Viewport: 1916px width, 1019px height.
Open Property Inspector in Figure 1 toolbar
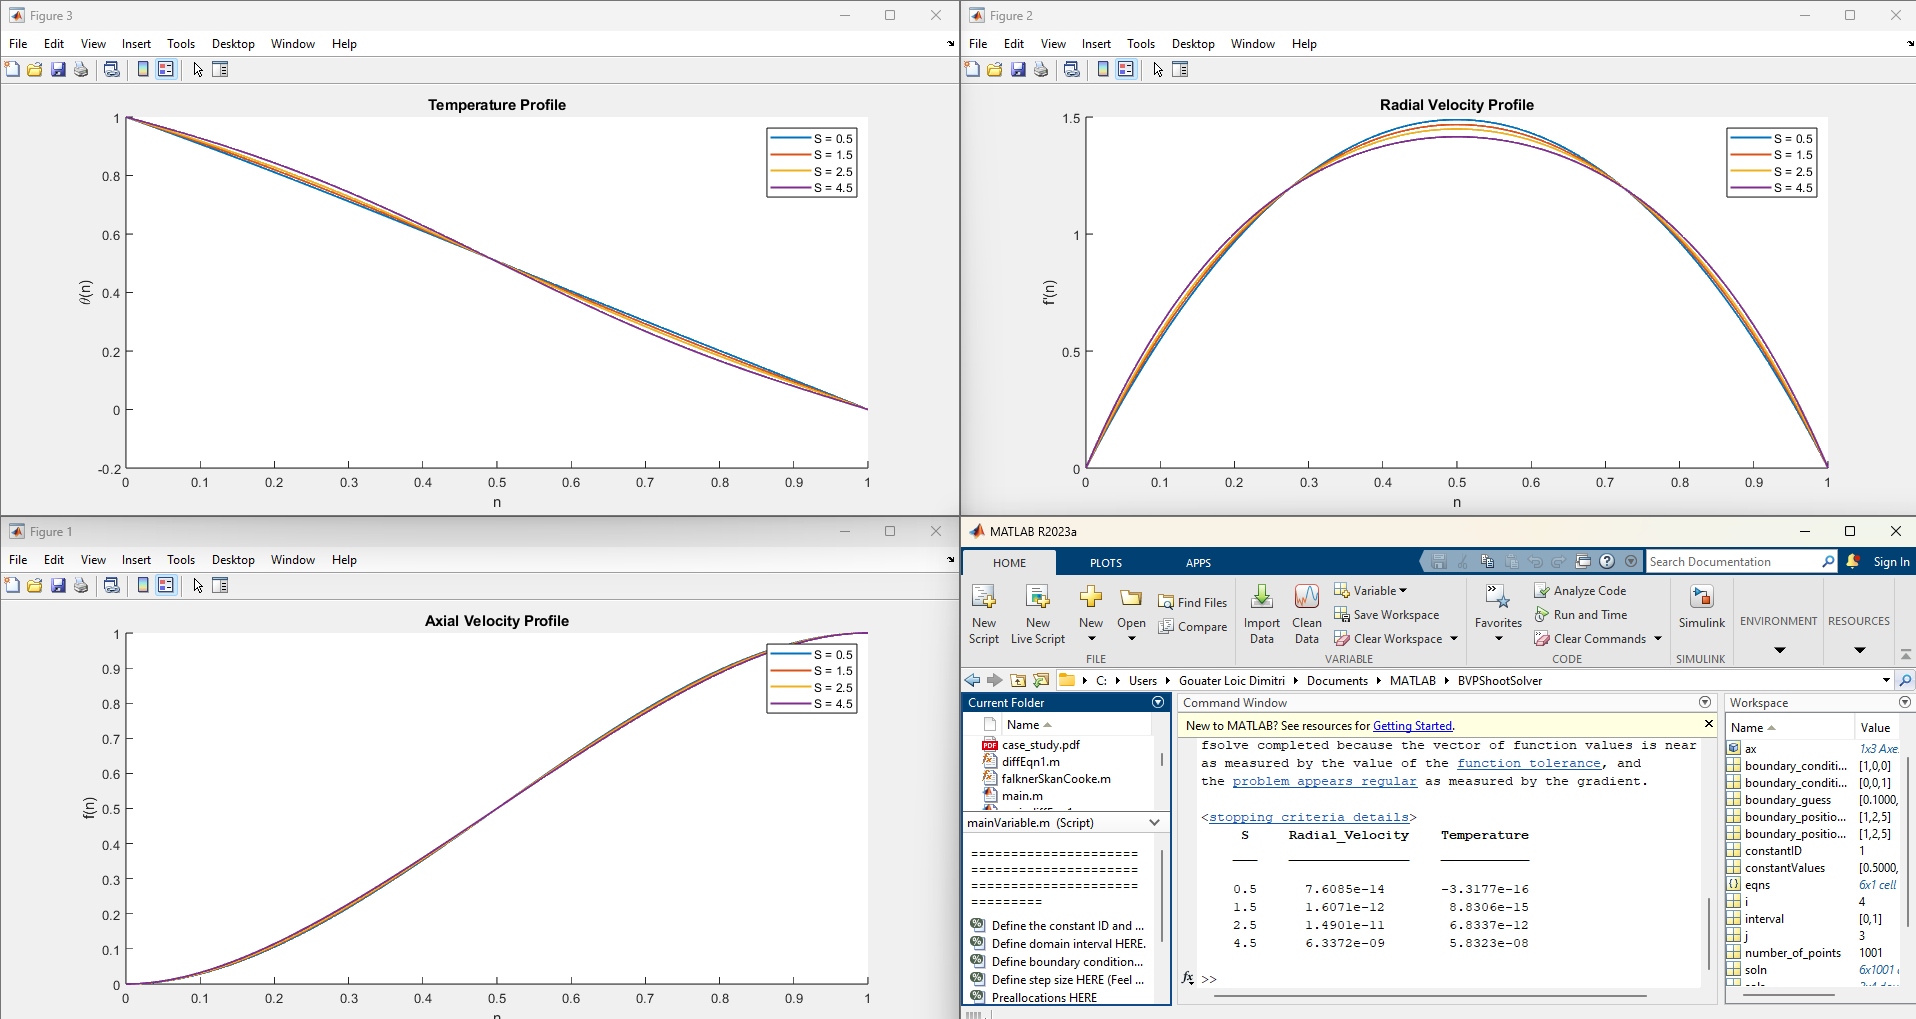pyautogui.click(x=221, y=585)
